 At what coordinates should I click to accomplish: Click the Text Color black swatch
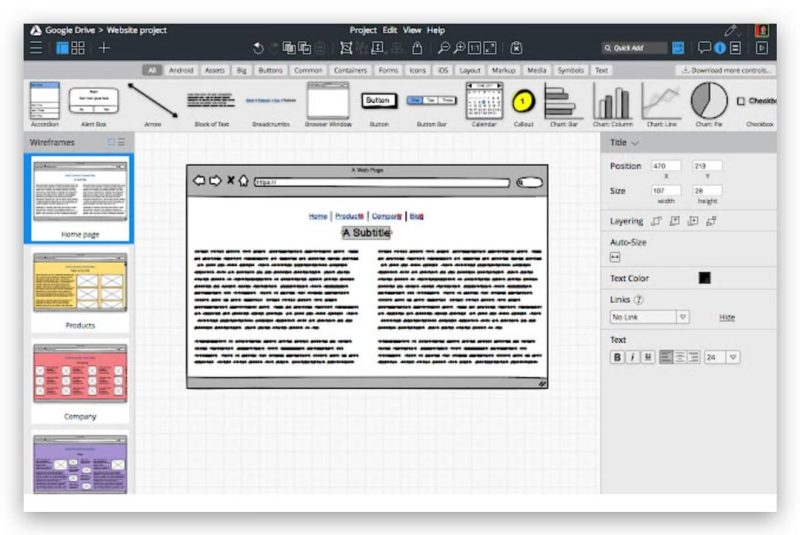coord(705,278)
